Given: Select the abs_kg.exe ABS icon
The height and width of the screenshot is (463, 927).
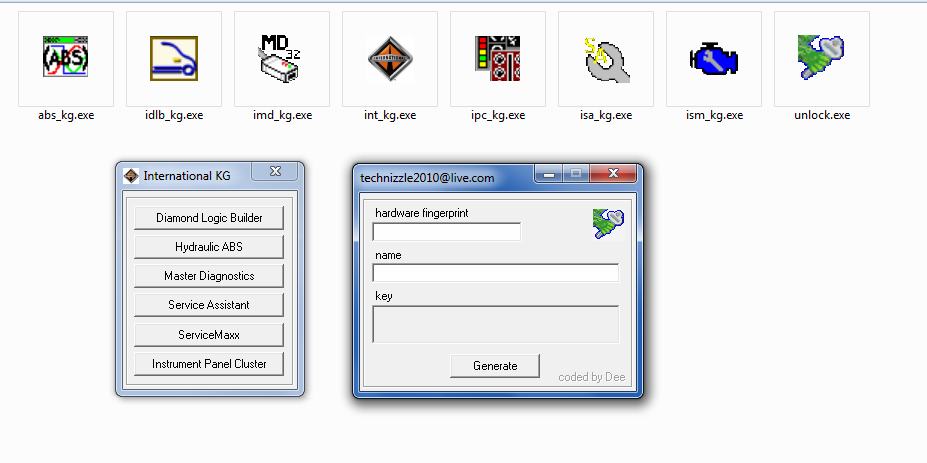Looking at the screenshot, I should click(66, 57).
